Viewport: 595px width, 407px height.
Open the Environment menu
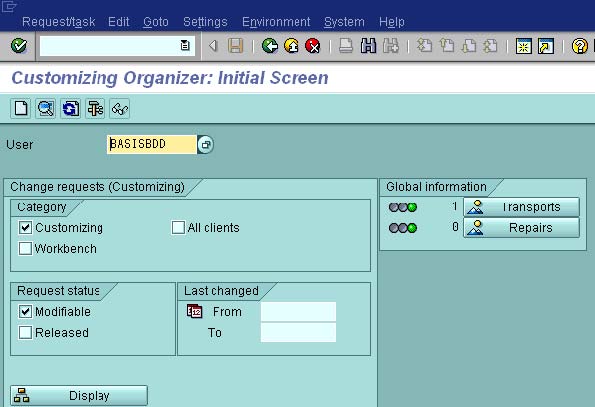click(x=276, y=22)
